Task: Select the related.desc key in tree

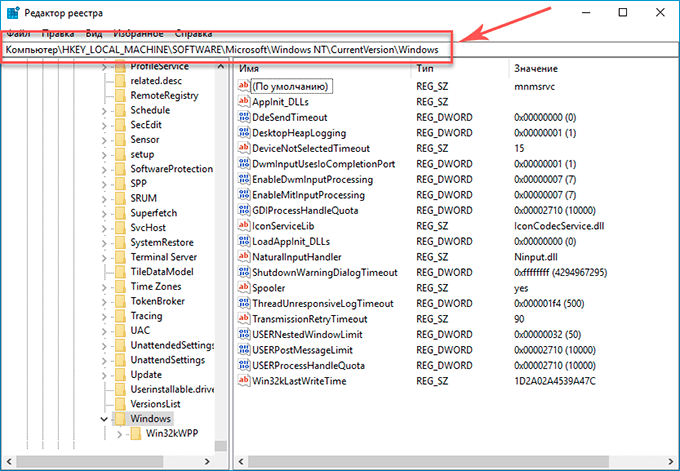Action: [156, 81]
